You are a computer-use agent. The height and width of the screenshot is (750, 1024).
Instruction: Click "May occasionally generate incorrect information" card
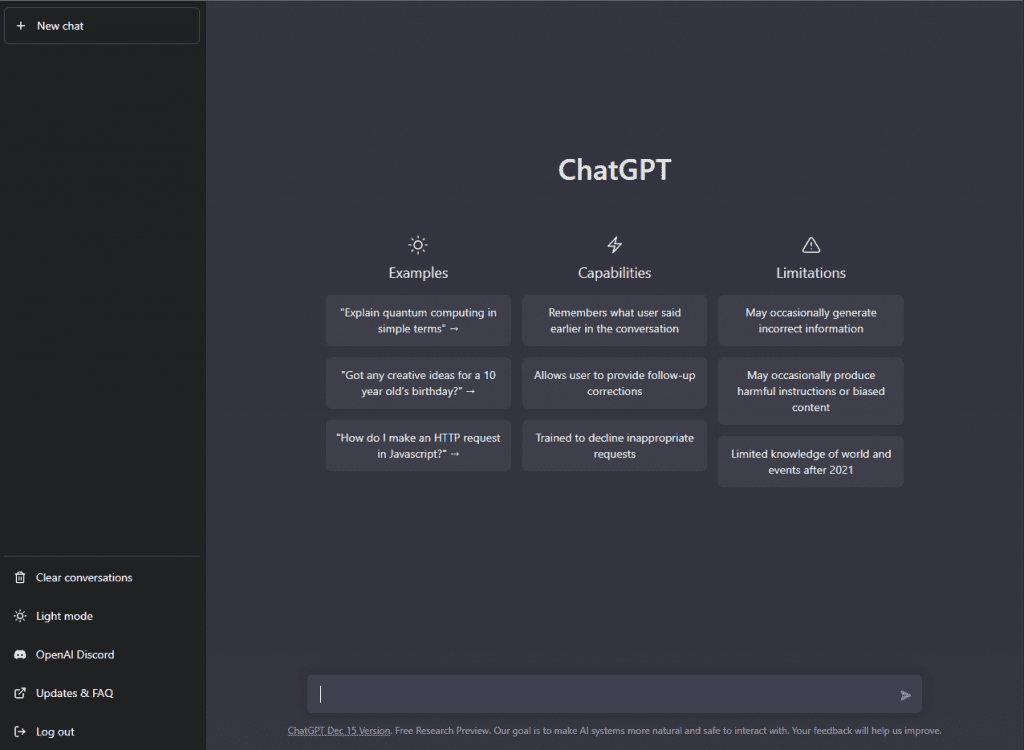811,321
